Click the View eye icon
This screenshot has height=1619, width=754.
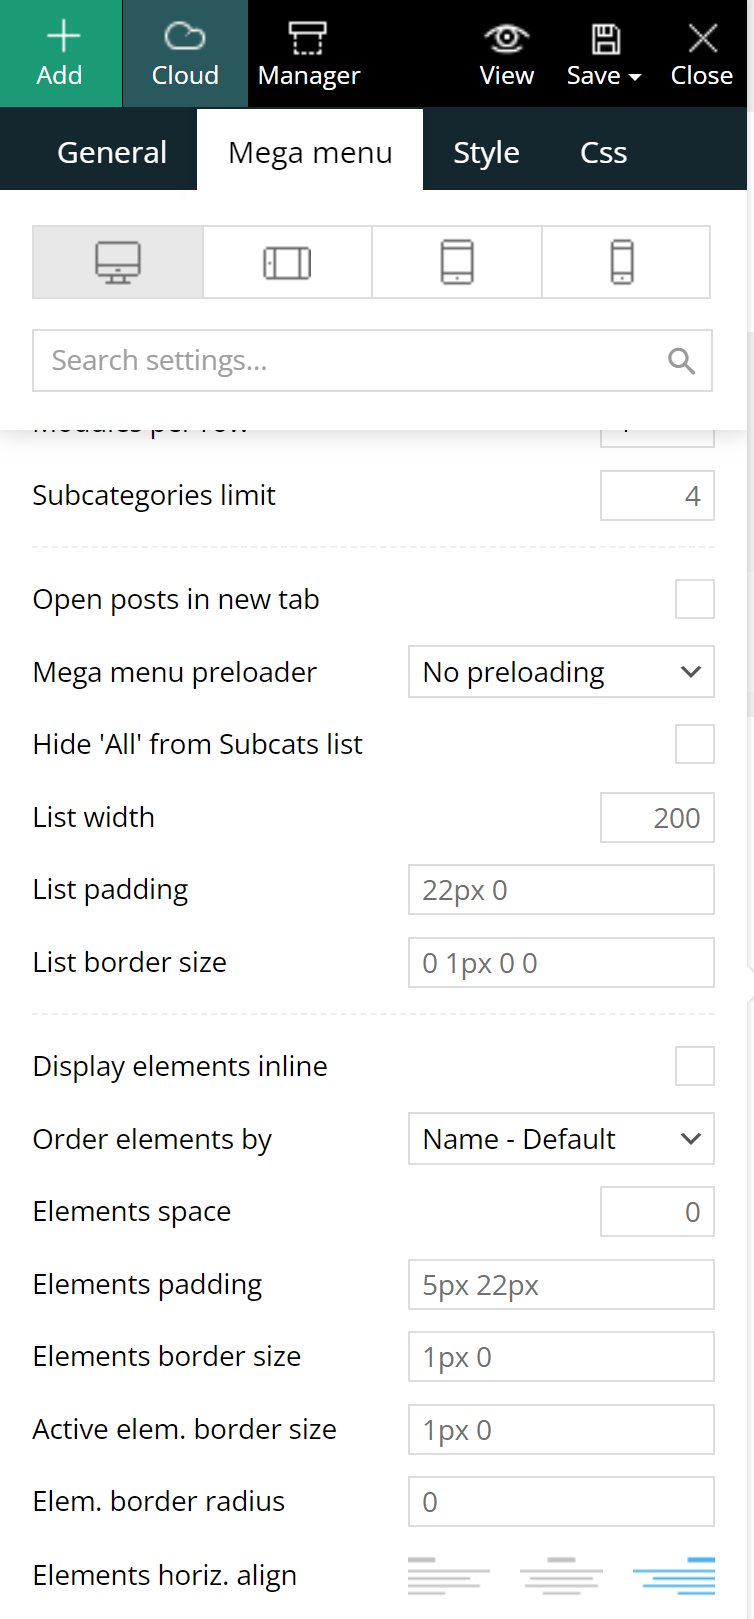[x=507, y=38]
